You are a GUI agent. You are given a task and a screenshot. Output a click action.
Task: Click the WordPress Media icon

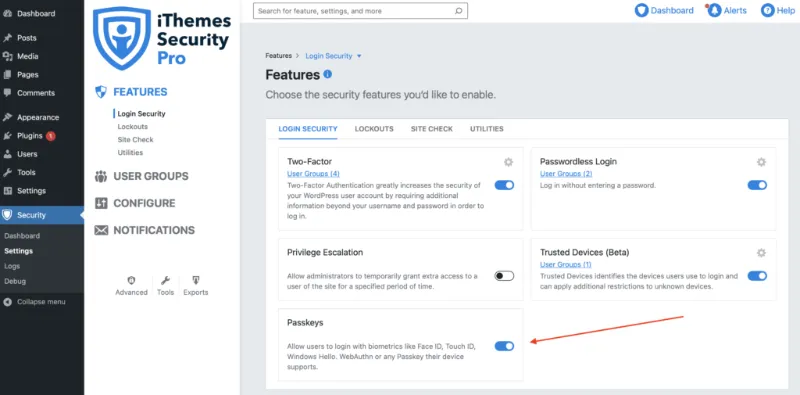[7, 56]
